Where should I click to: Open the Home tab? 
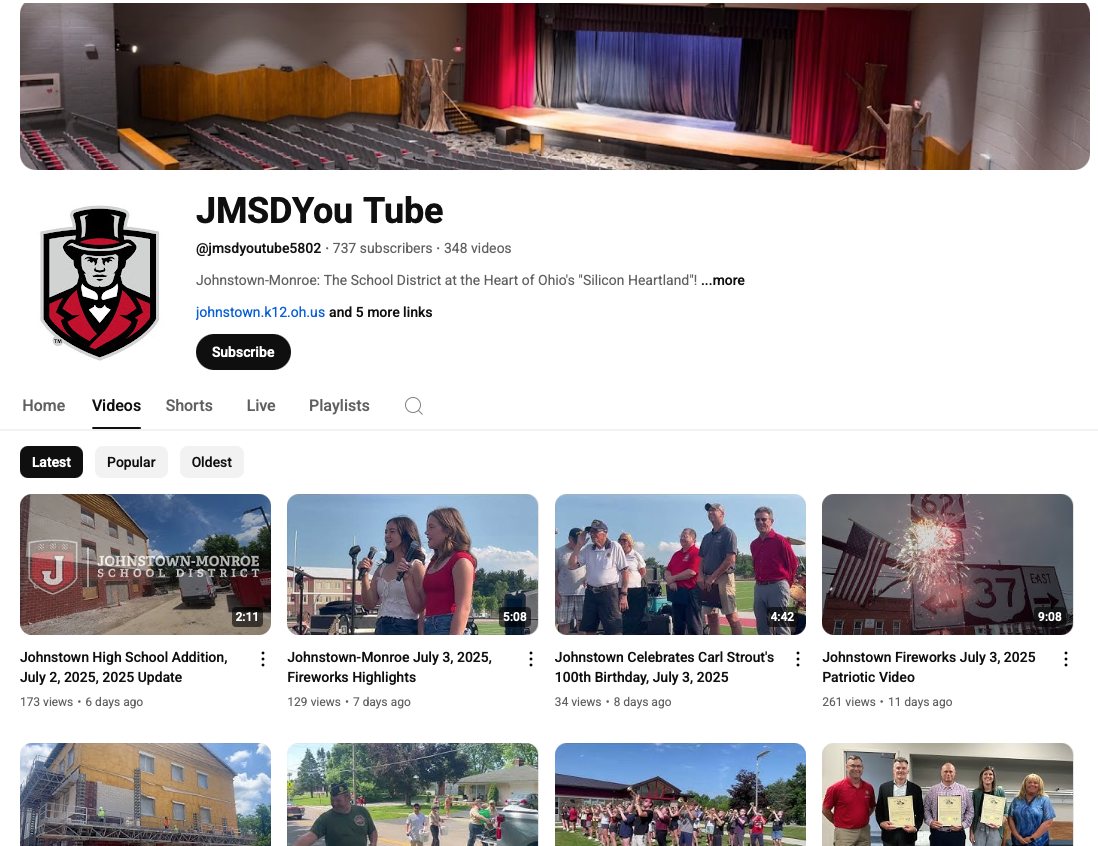[x=43, y=405]
